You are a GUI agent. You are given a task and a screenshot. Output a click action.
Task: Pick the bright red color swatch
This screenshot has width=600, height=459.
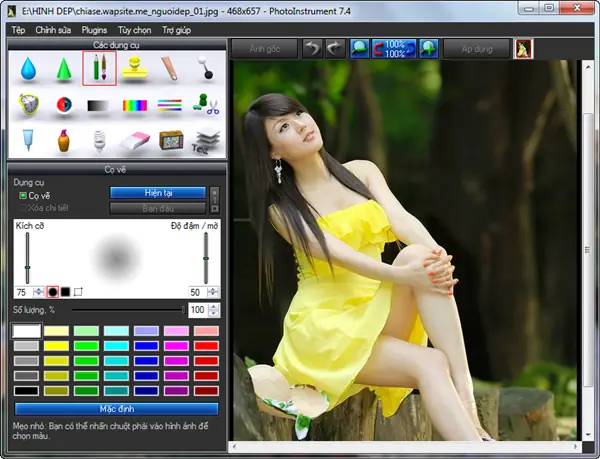pos(206,346)
